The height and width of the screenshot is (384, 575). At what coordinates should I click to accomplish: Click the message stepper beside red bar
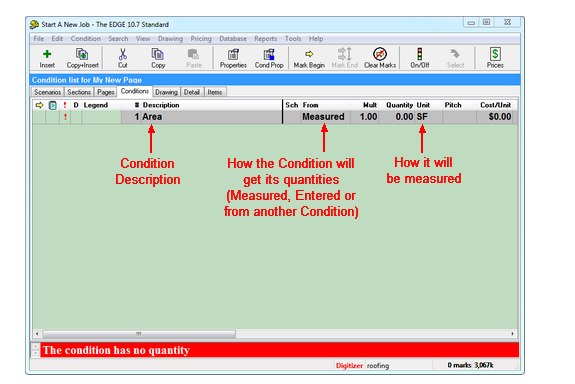click(x=35, y=350)
